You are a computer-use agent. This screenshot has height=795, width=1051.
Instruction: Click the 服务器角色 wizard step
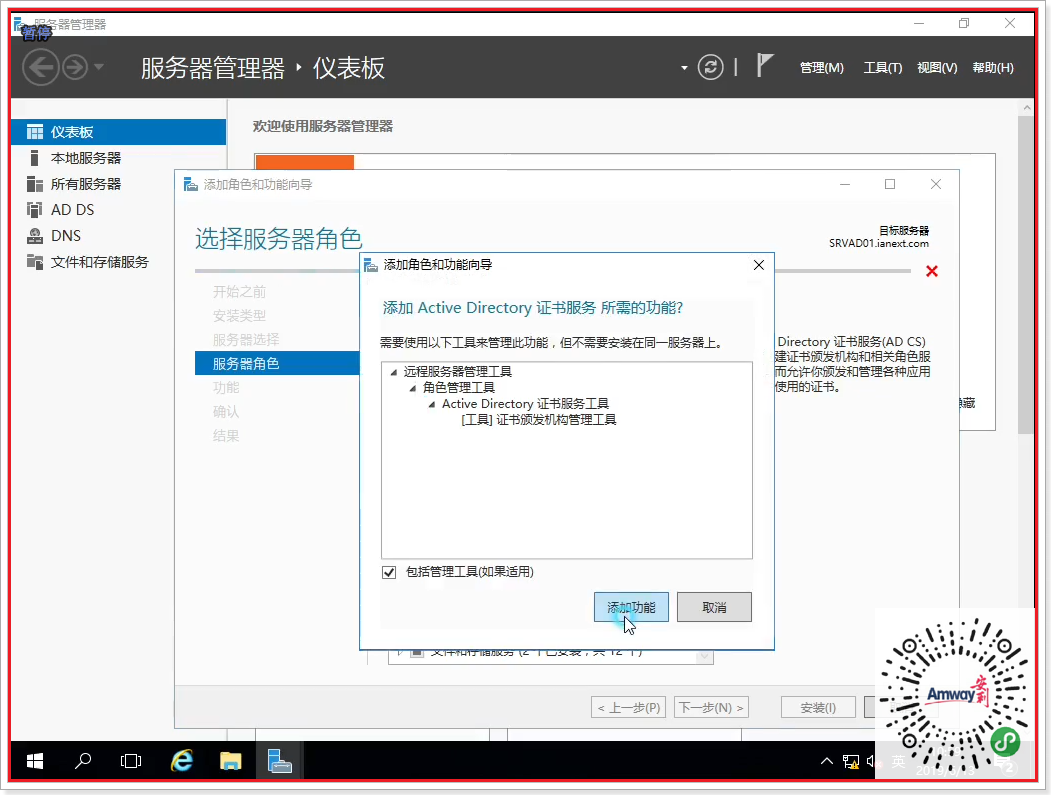pos(277,363)
